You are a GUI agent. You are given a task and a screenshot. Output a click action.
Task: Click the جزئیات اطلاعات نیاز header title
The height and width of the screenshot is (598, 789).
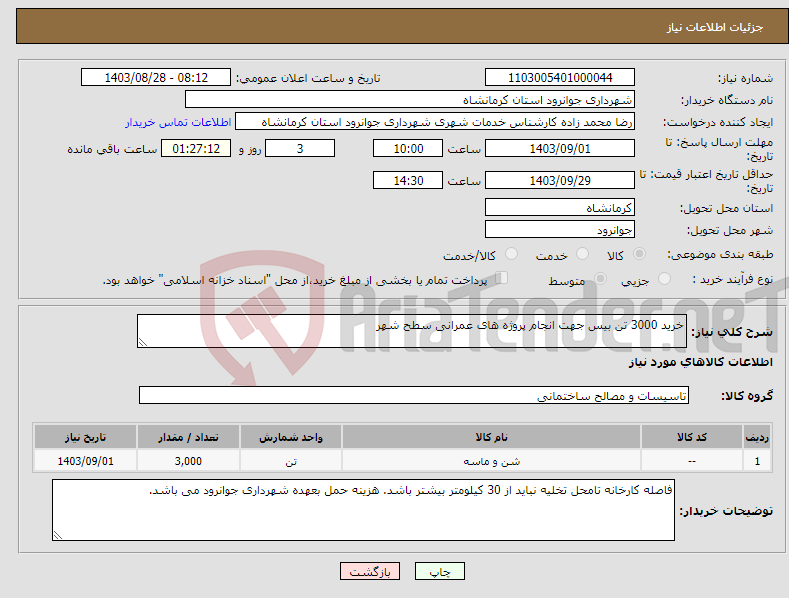[x=715, y=27]
